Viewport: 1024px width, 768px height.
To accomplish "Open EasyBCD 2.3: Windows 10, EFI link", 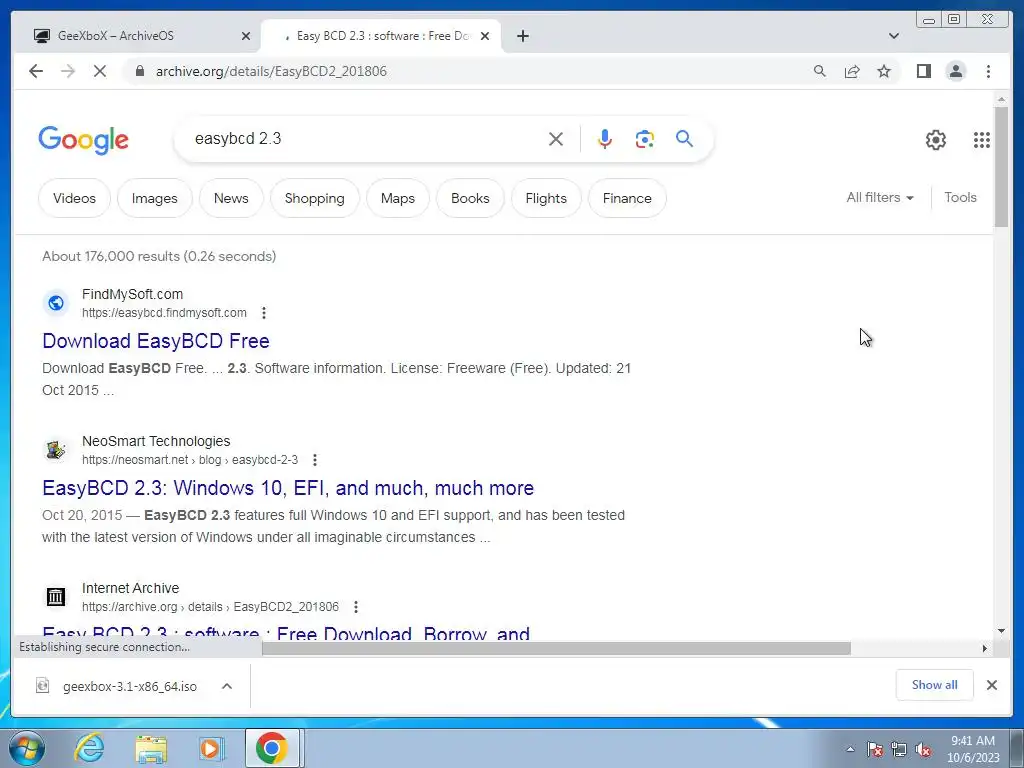I will tap(288, 488).
